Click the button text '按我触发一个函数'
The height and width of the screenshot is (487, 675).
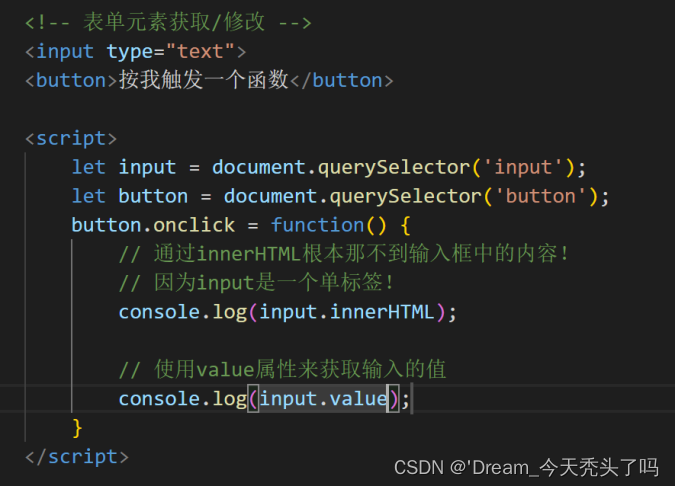point(203,80)
